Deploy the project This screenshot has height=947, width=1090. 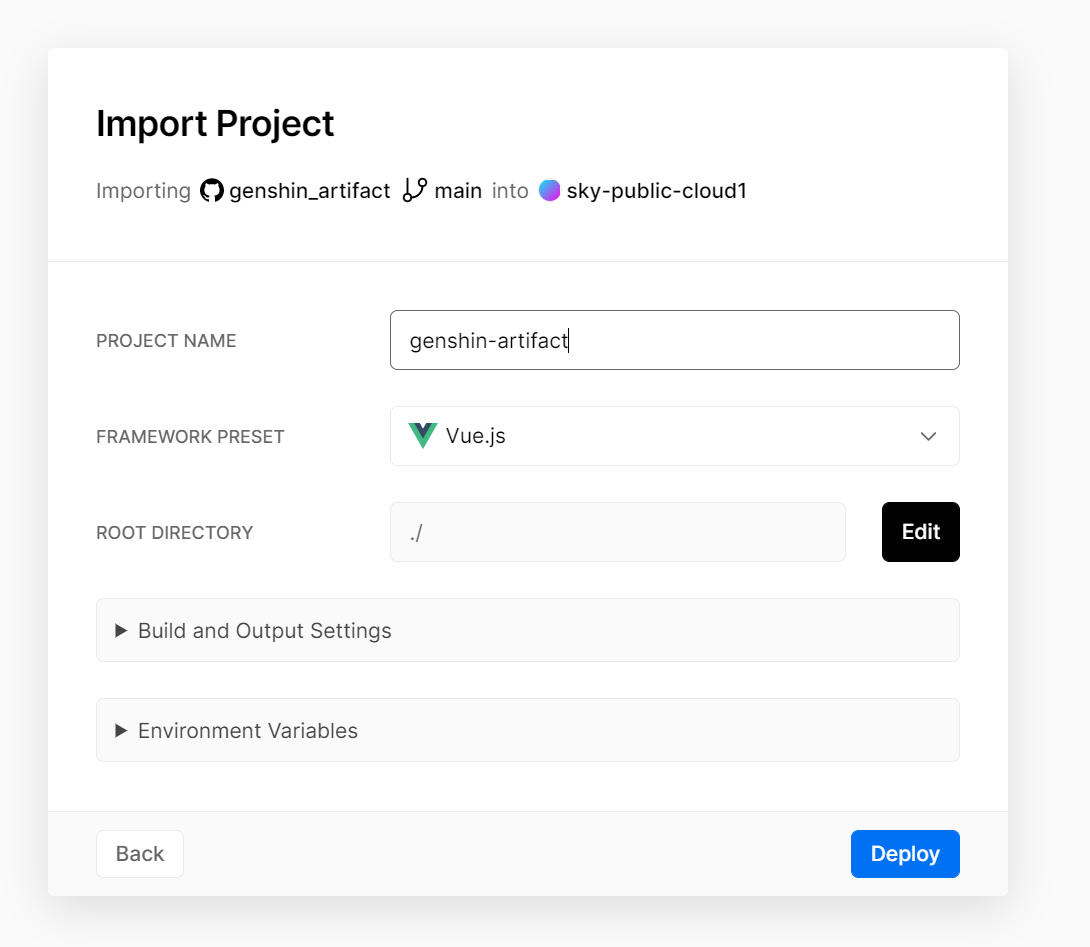click(x=905, y=854)
